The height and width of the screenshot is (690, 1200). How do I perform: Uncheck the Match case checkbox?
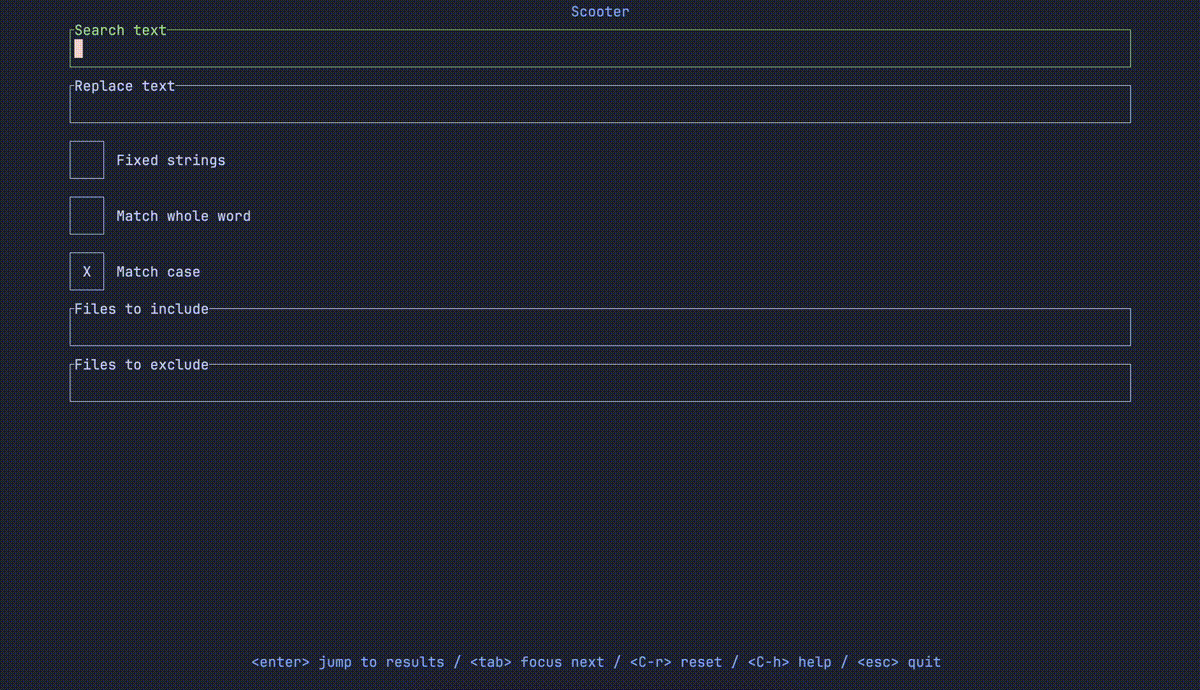(87, 272)
